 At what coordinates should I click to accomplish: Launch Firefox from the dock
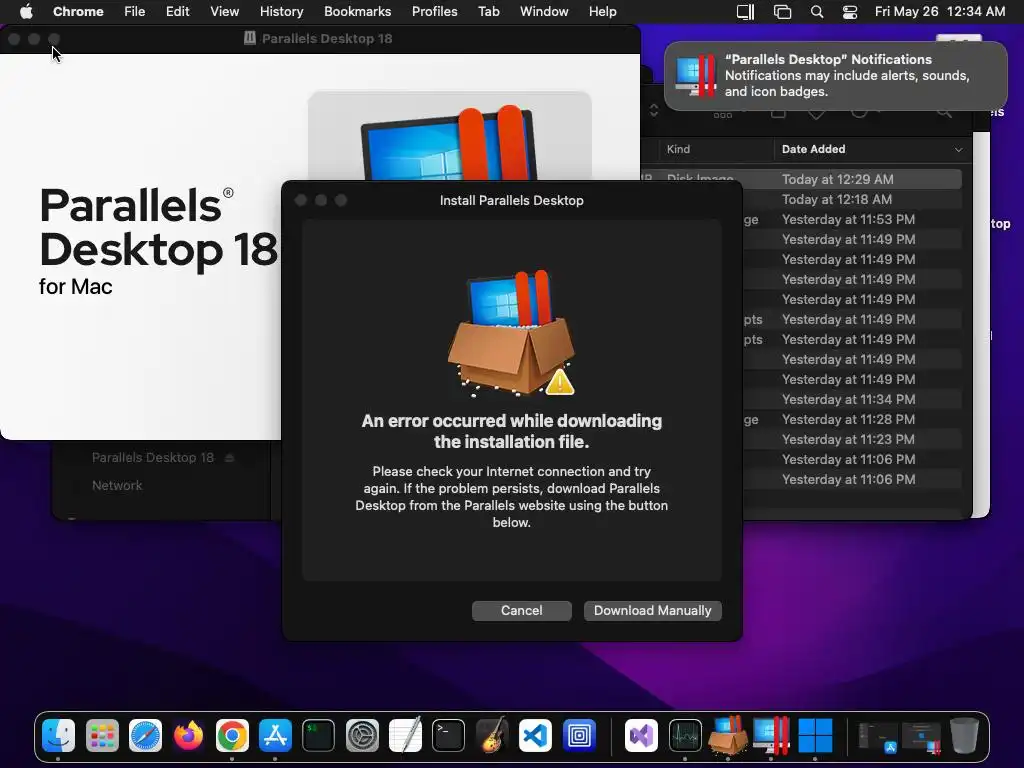(189, 735)
